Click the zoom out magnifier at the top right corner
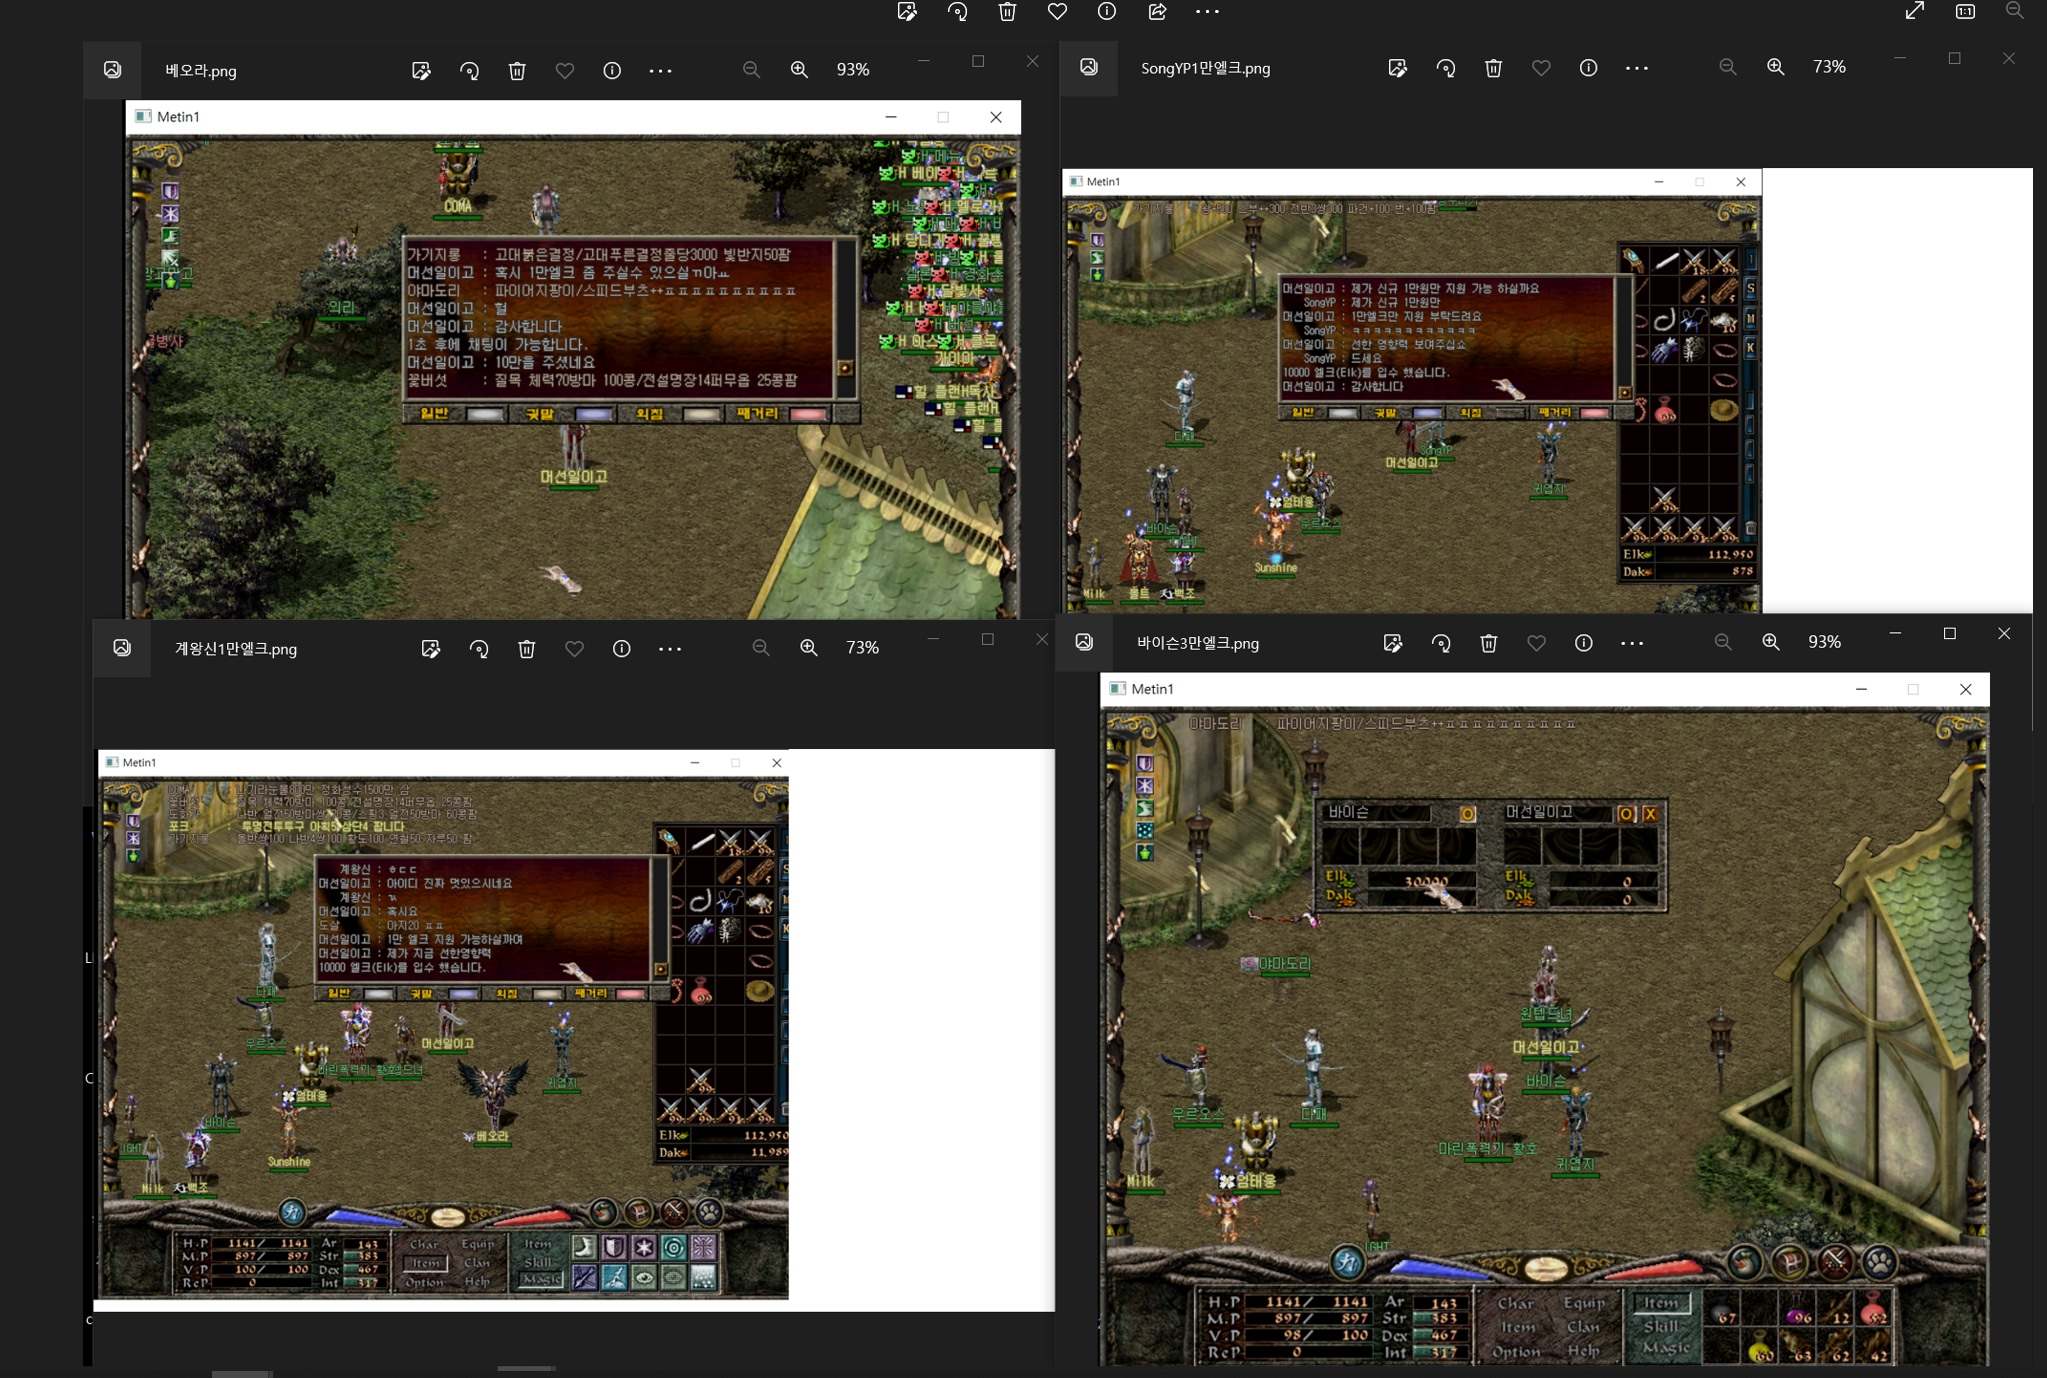The height and width of the screenshot is (1378, 2047). click(2014, 11)
